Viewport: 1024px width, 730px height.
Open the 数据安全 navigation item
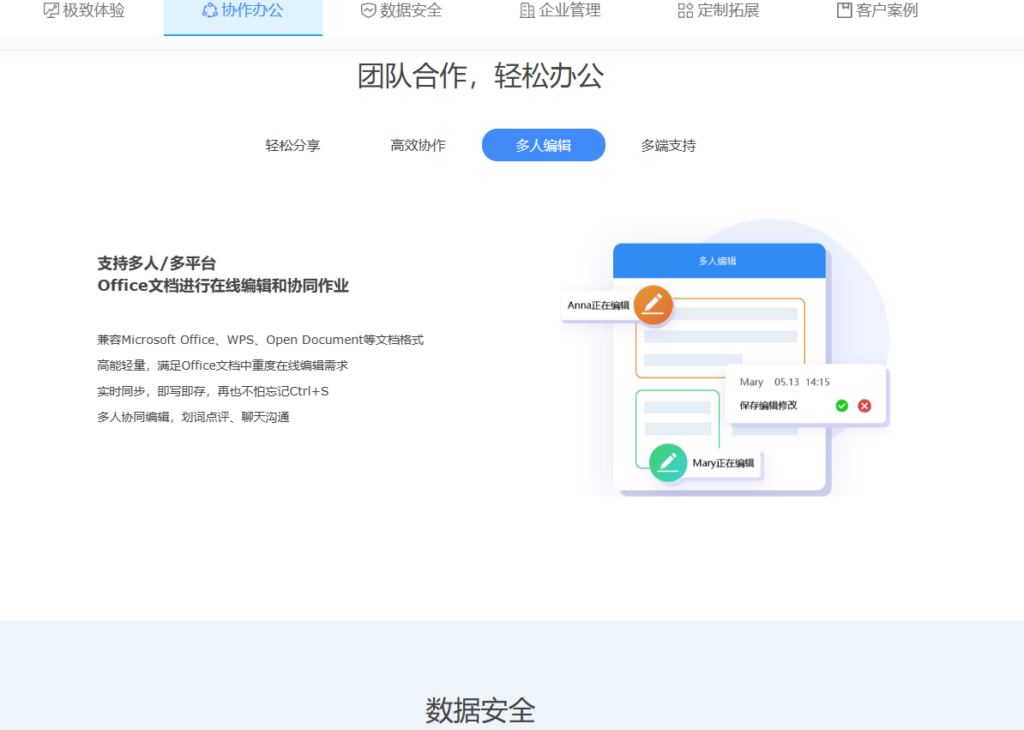pos(402,10)
